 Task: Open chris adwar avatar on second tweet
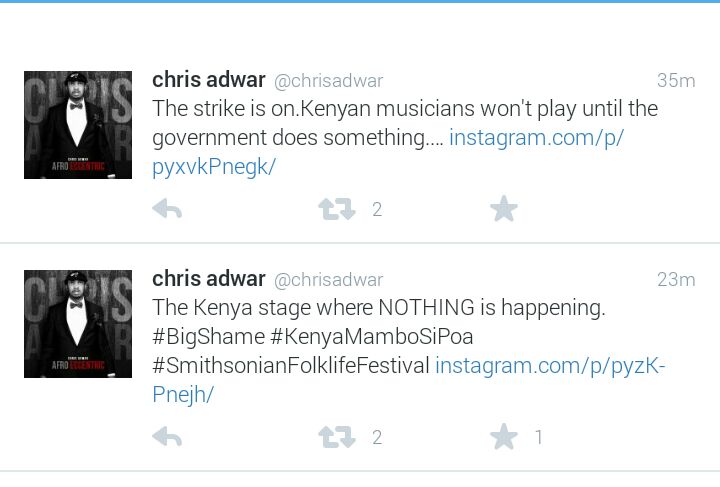pyautogui.click(x=78, y=324)
